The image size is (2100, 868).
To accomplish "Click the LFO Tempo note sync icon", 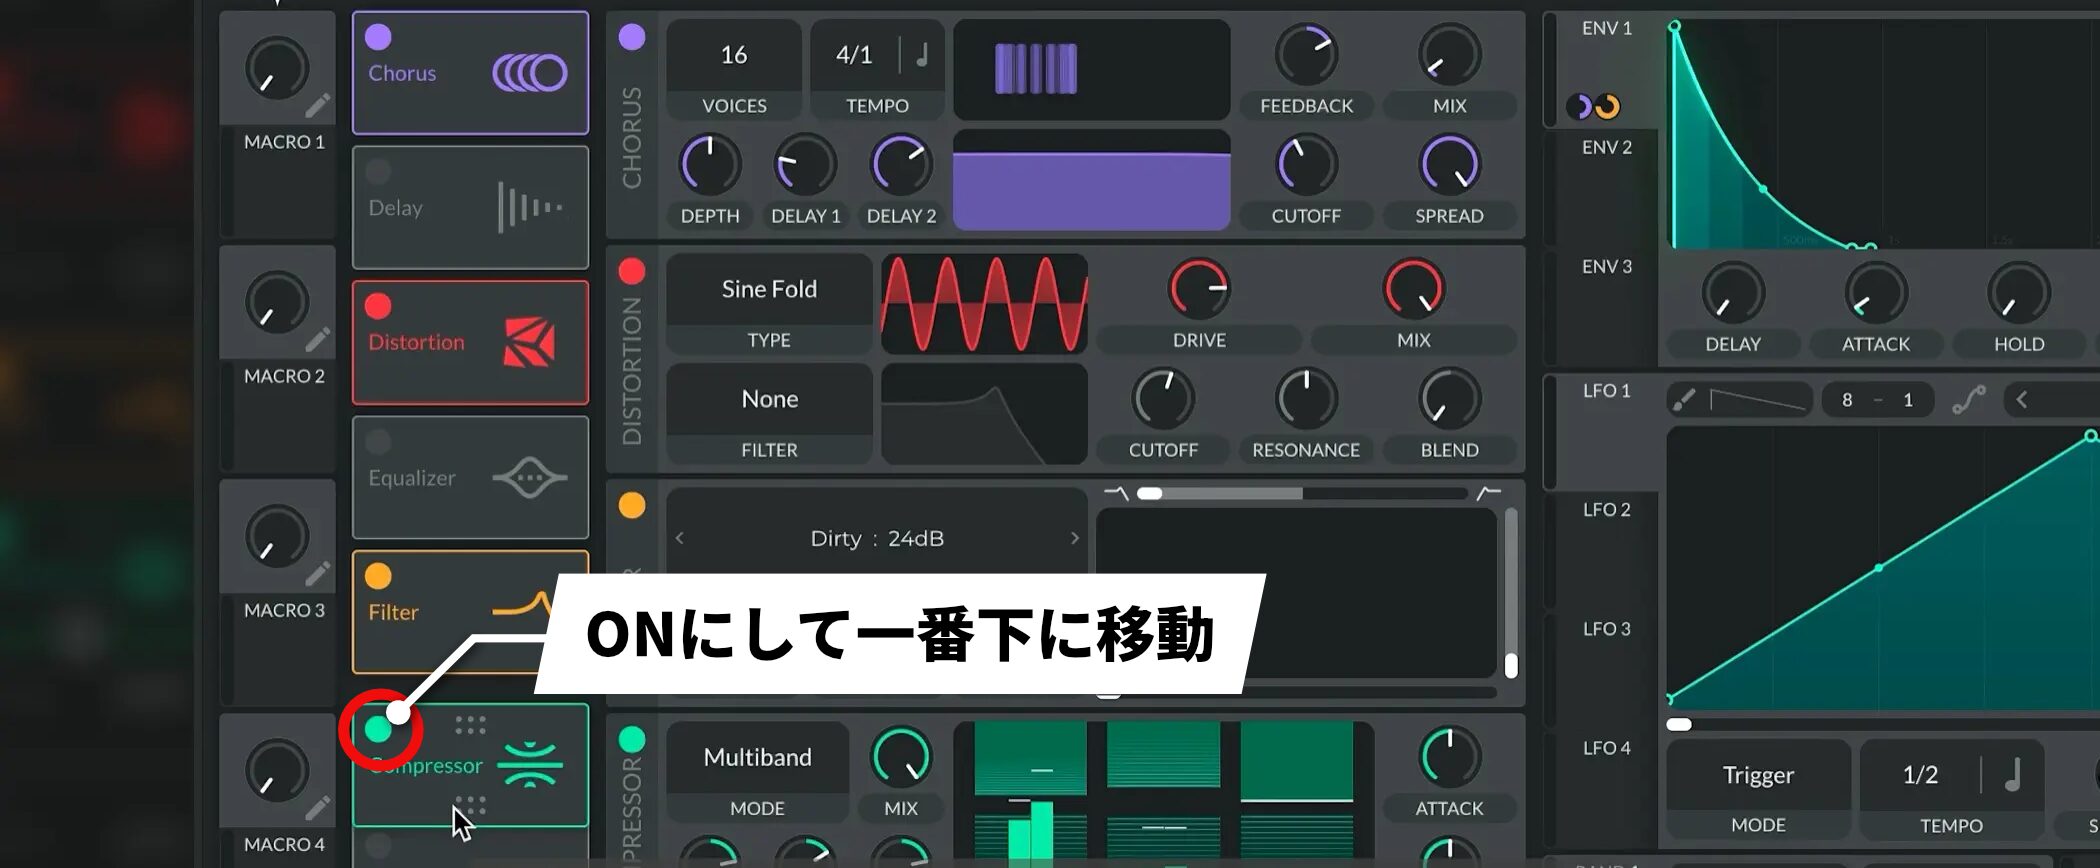I will click(x=2013, y=775).
